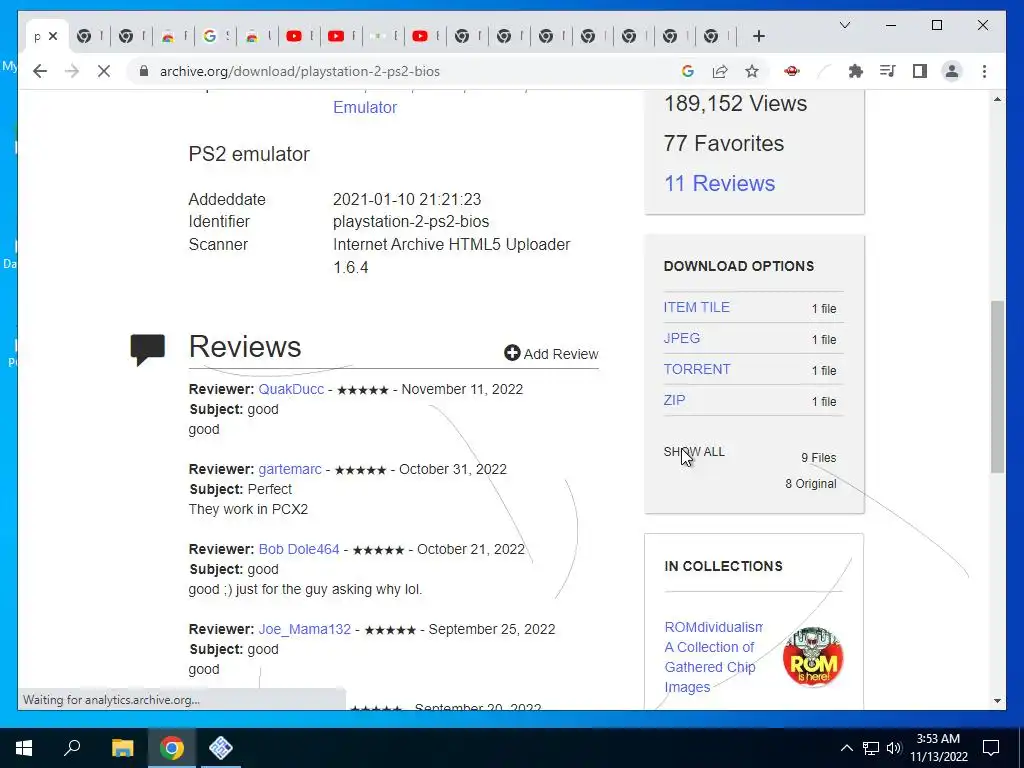Download the ITEM TILE option
The height and width of the screenshot is (768, 1024).
(x=696, y=307)
